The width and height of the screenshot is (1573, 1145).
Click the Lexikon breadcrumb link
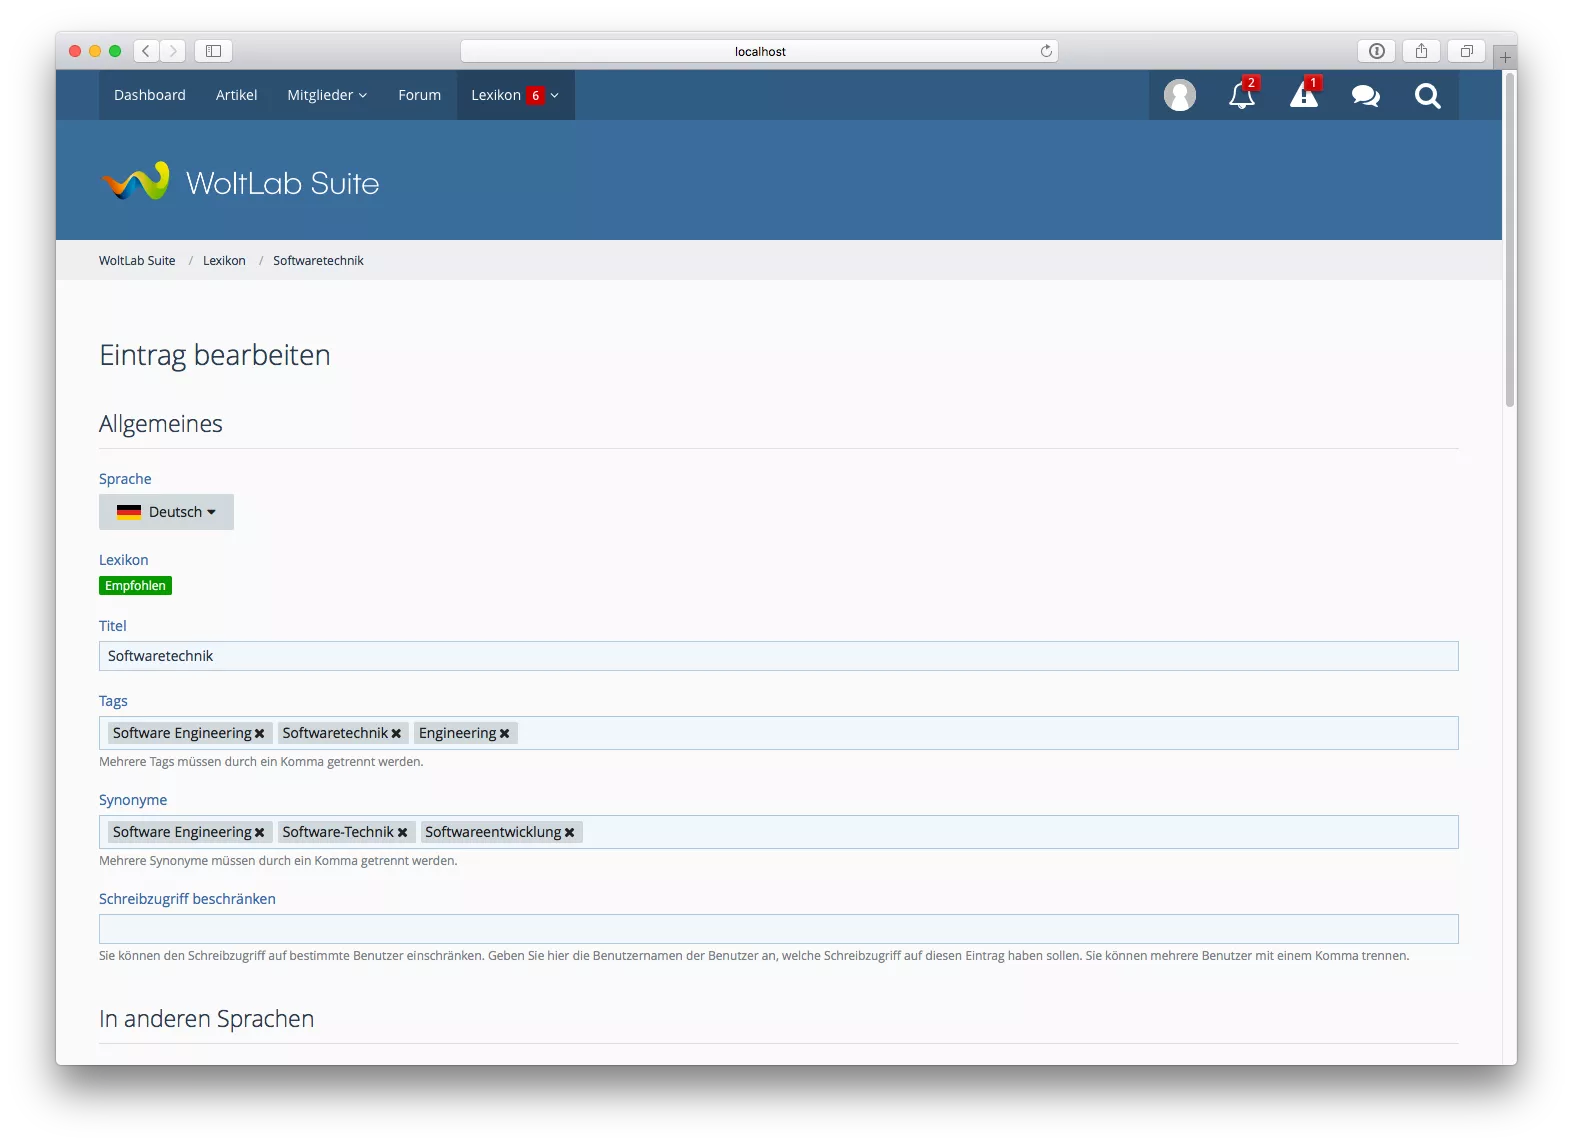point(224,260)
